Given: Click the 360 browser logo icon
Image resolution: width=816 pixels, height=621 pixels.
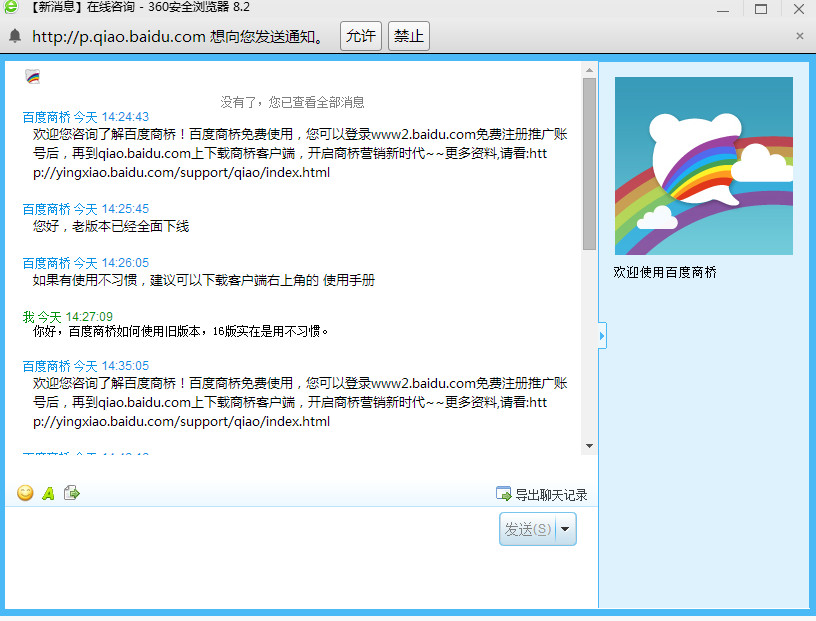Looking at the screenshot, I should click(x=10, y=7).
